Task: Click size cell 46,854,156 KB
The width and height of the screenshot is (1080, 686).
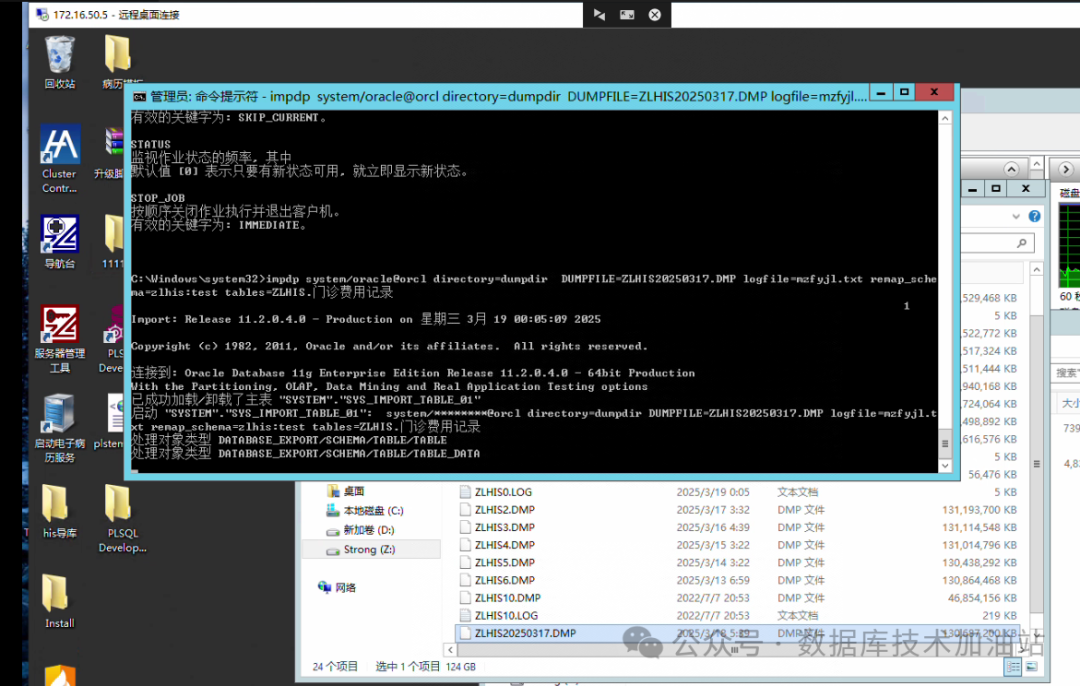Action: click(x=983, y=598)
